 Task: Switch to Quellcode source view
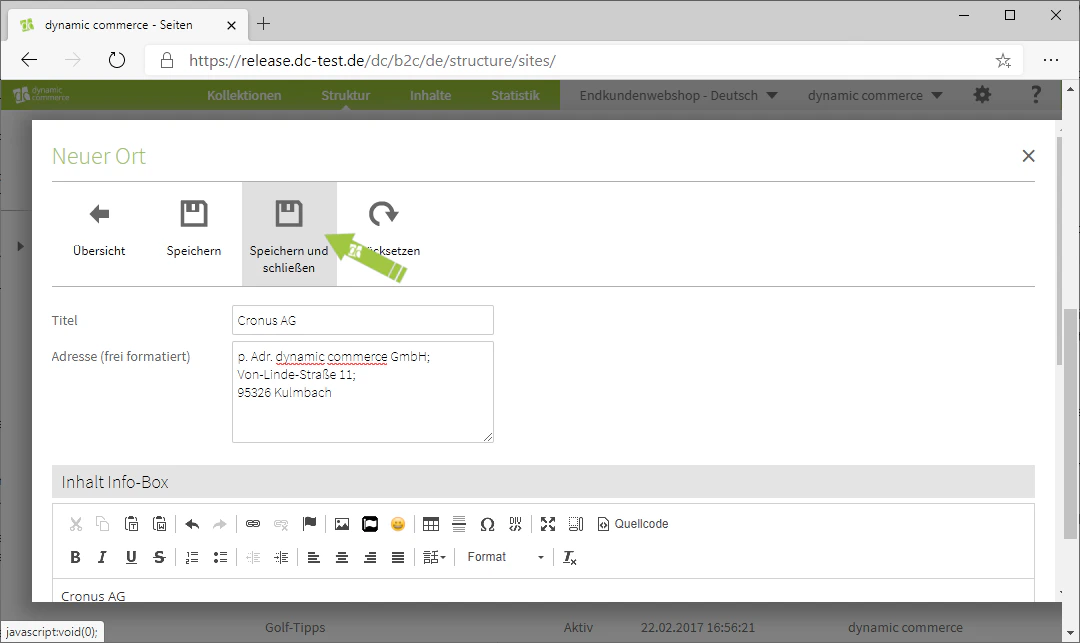tap(633, 524)
